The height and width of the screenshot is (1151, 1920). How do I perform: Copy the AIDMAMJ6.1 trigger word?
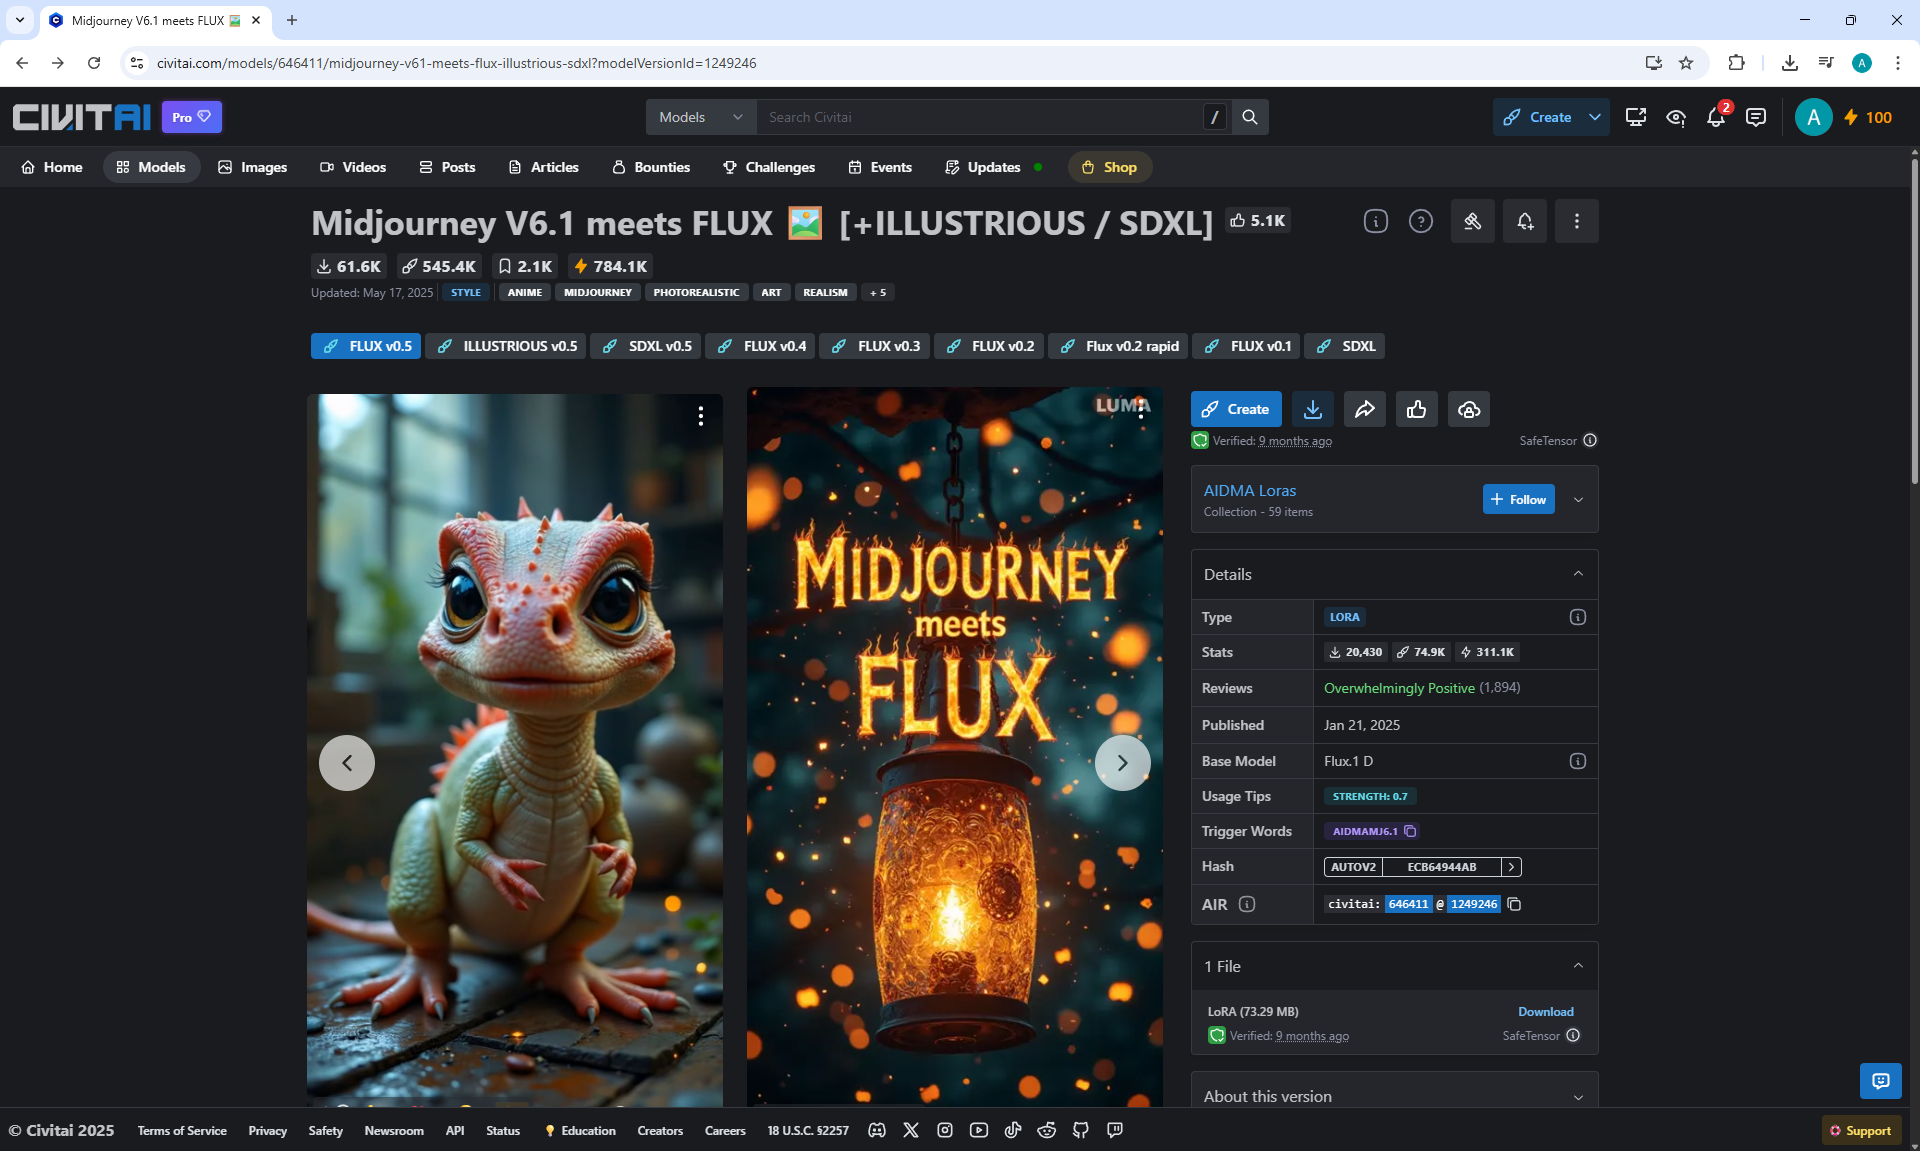[1411, 831]
